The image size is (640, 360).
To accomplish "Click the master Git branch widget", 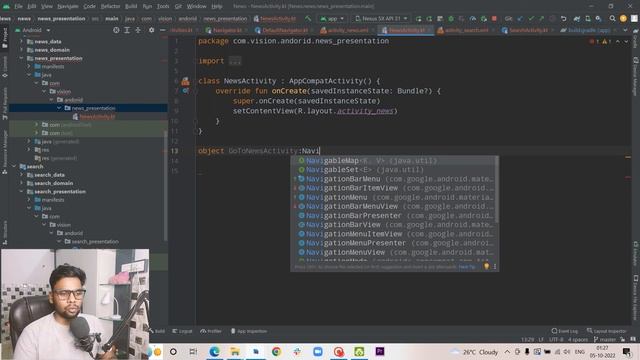I will [x=604, y=340].
